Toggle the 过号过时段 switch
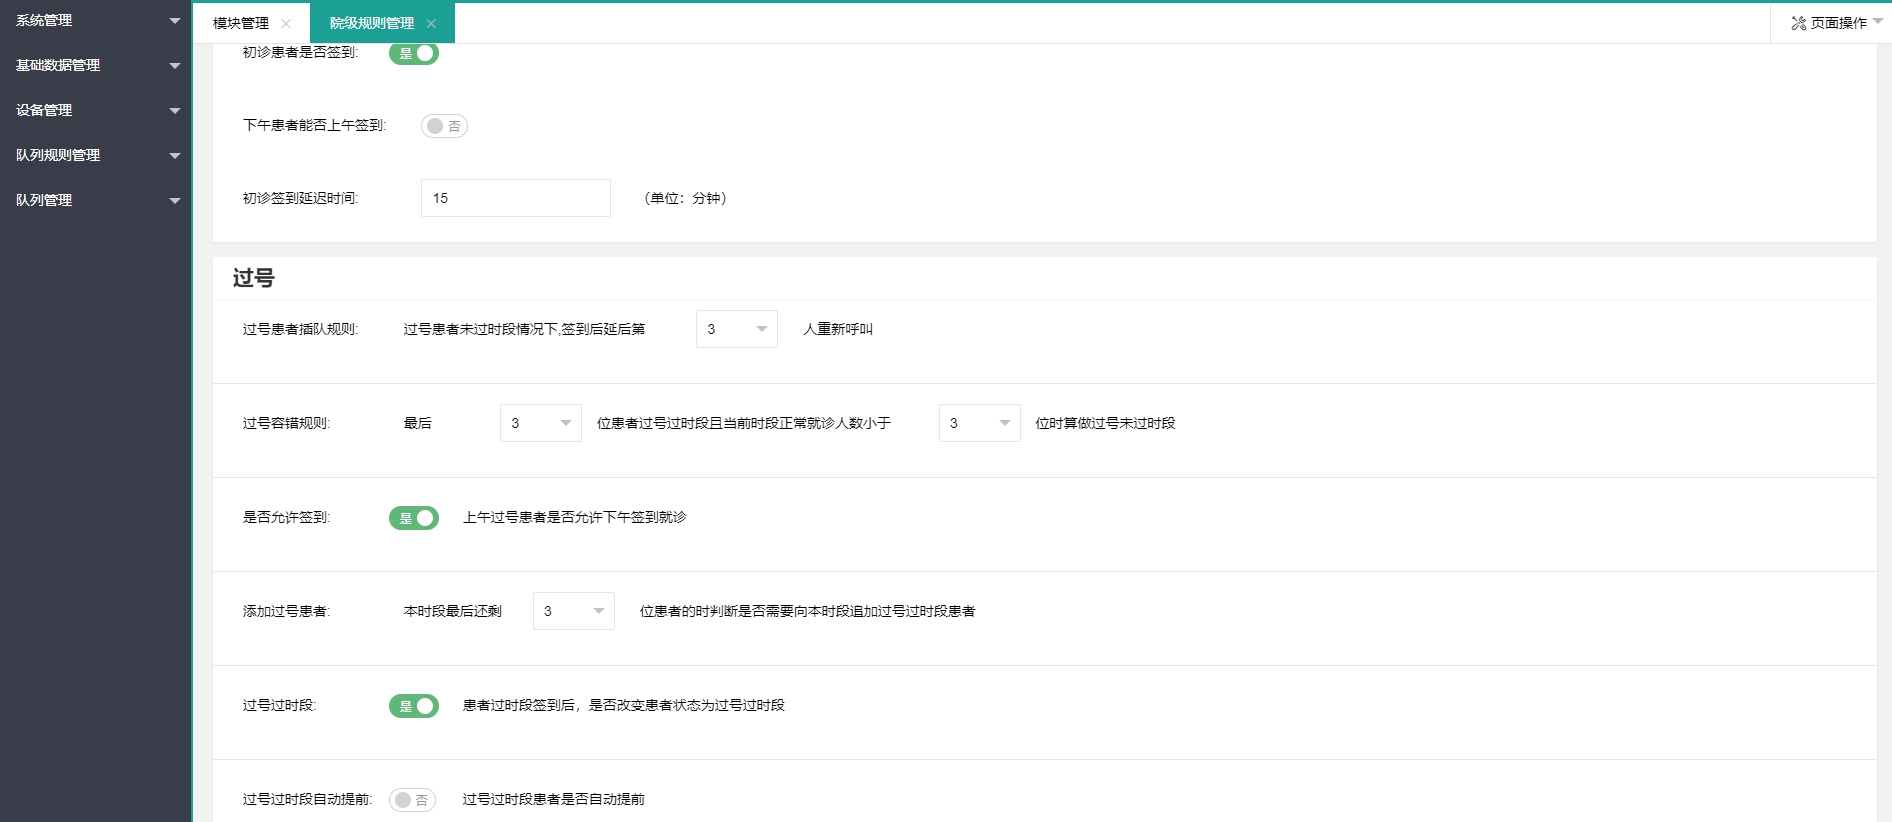 point(414,706)
